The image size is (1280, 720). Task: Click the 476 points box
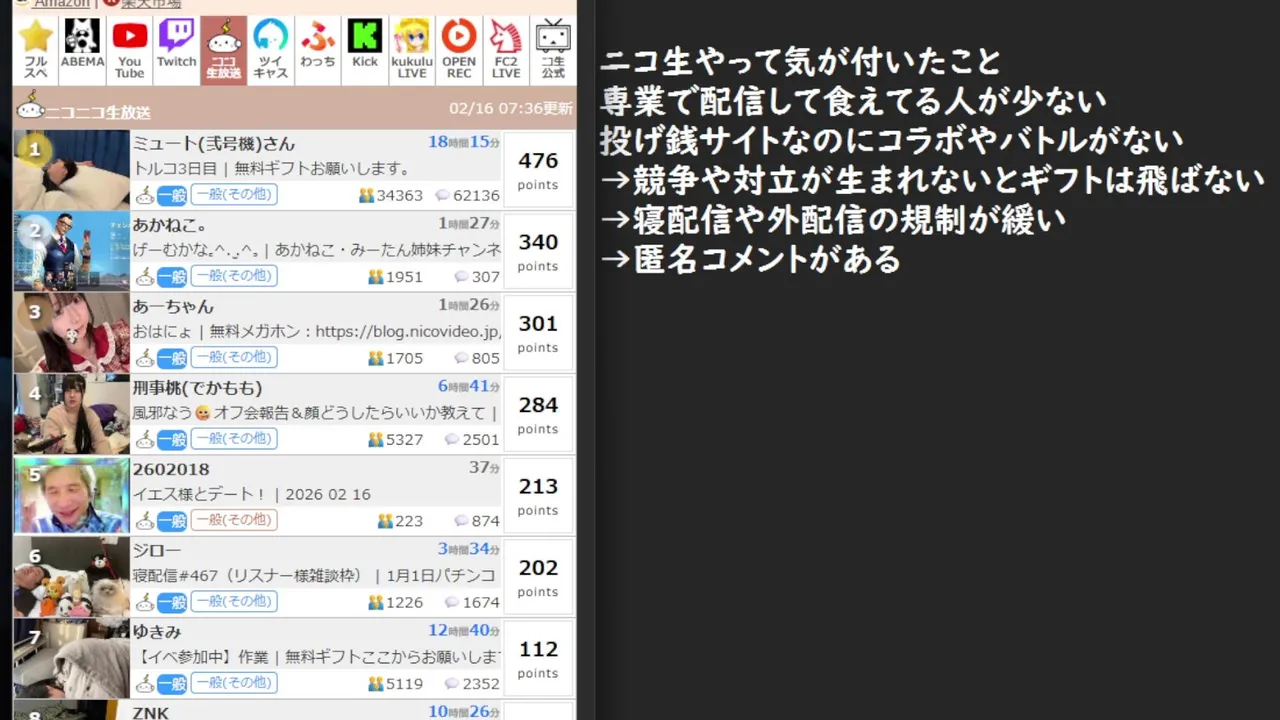click(x=538, y=169)
